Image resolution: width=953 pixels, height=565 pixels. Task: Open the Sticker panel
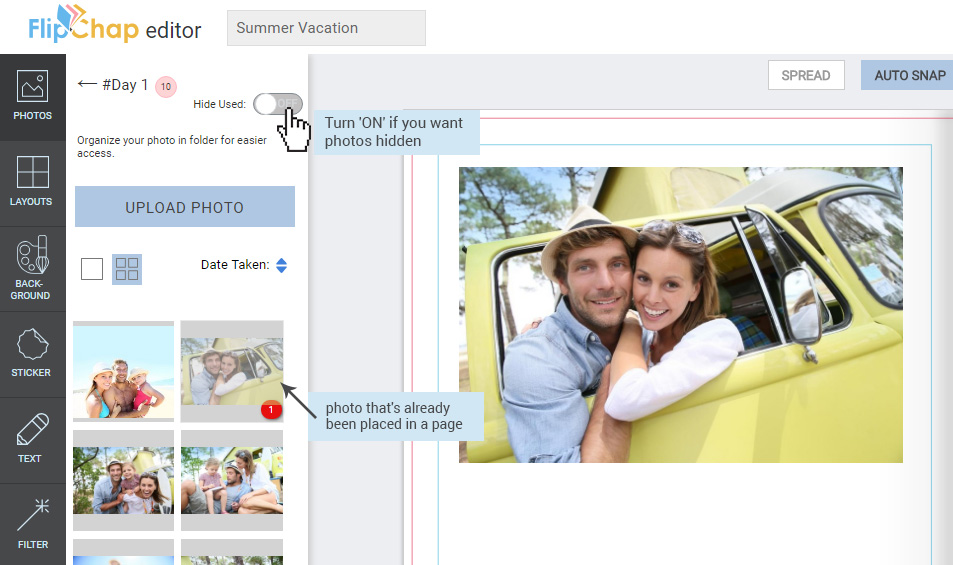pyautogui.click(x=33, y=355)
